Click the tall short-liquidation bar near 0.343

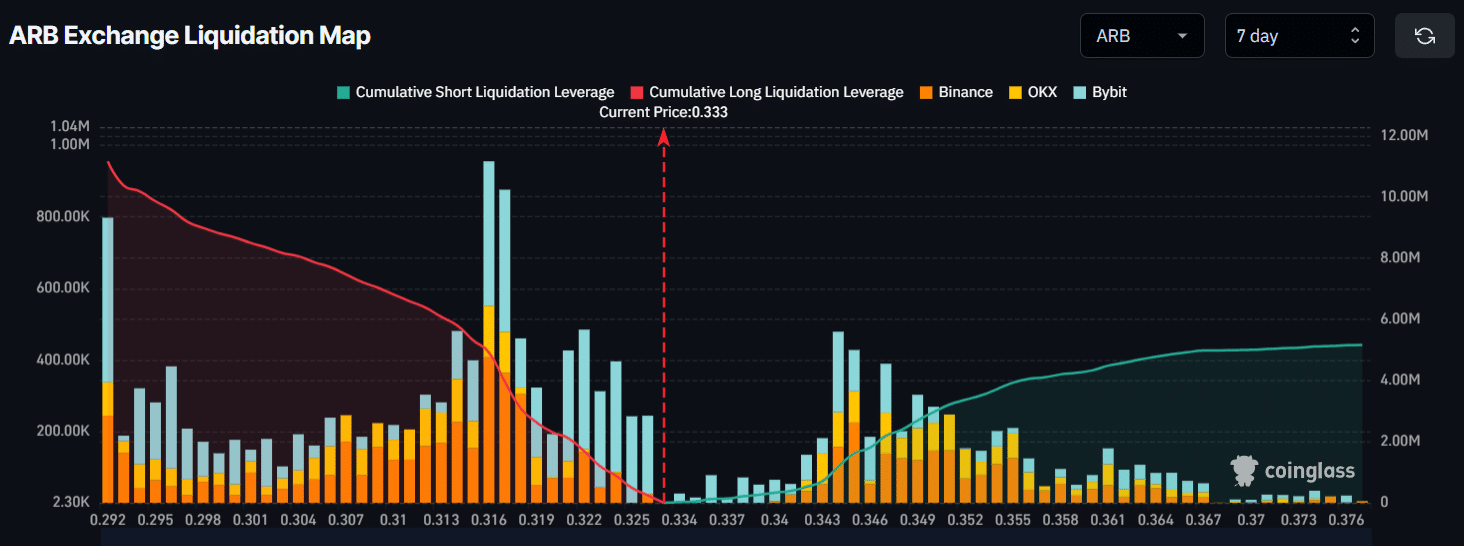tap(838, 417)
